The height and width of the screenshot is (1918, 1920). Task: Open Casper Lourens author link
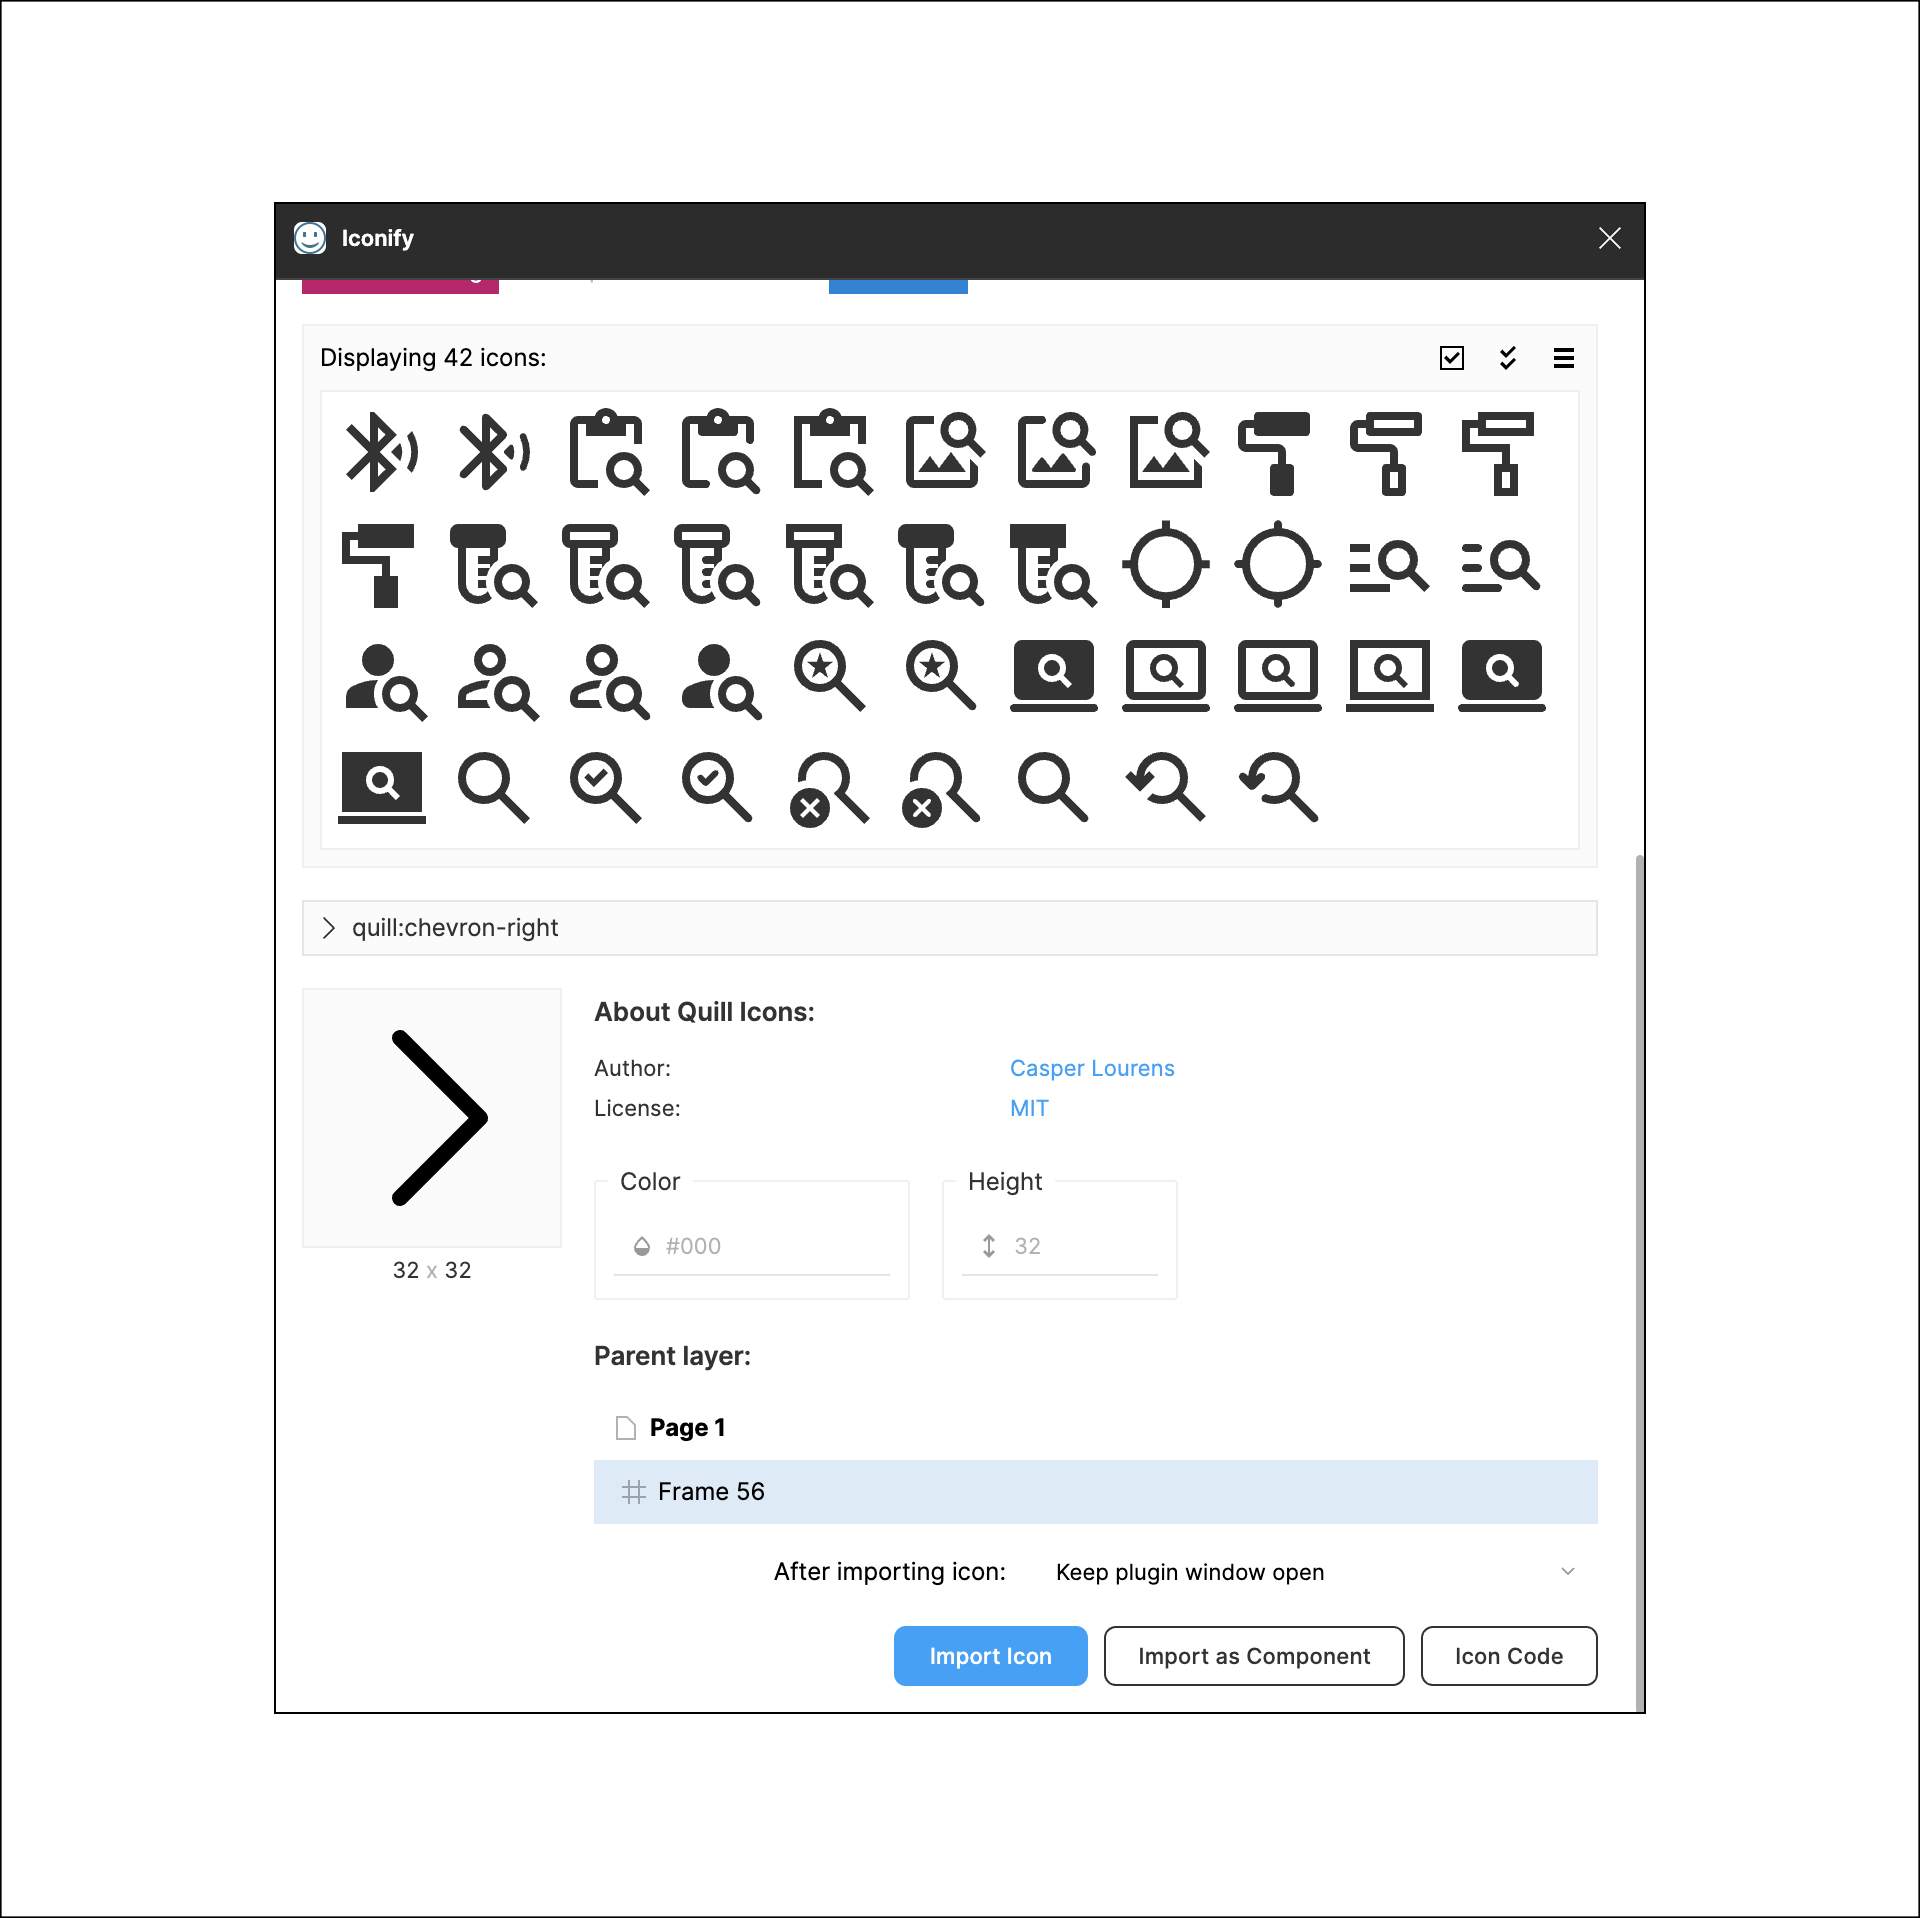(x=1091, y=1068)
